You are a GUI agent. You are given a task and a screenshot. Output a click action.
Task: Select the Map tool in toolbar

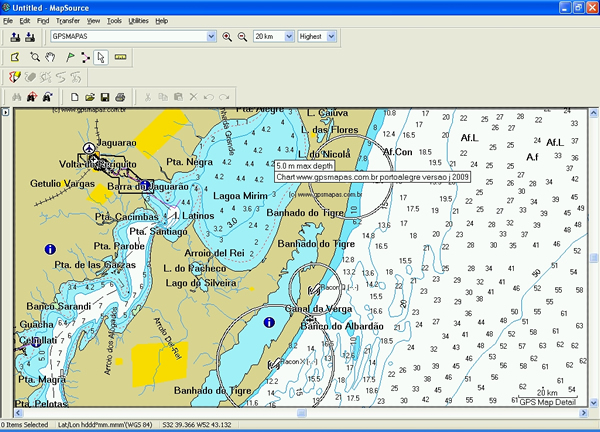(15, 57)
